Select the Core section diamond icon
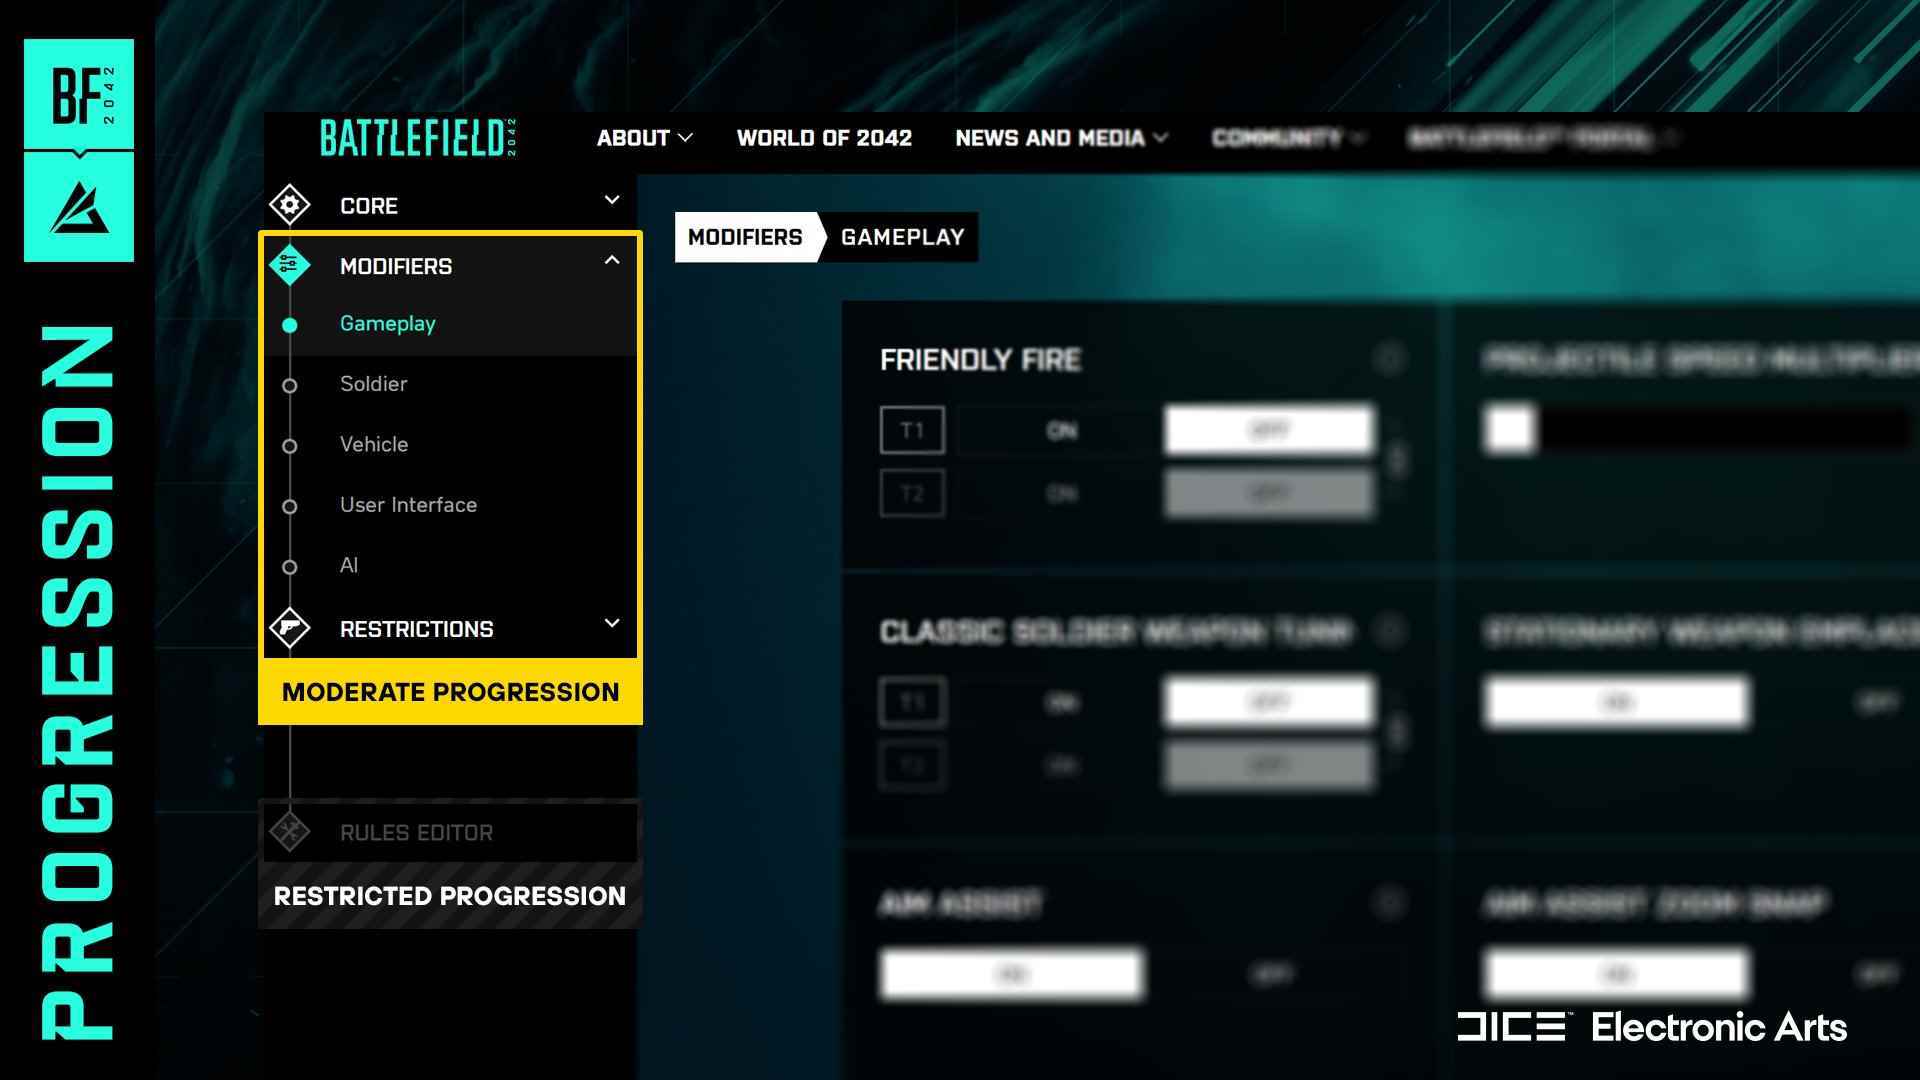Screen dimensions: 1920x1080 pos(289,206)
